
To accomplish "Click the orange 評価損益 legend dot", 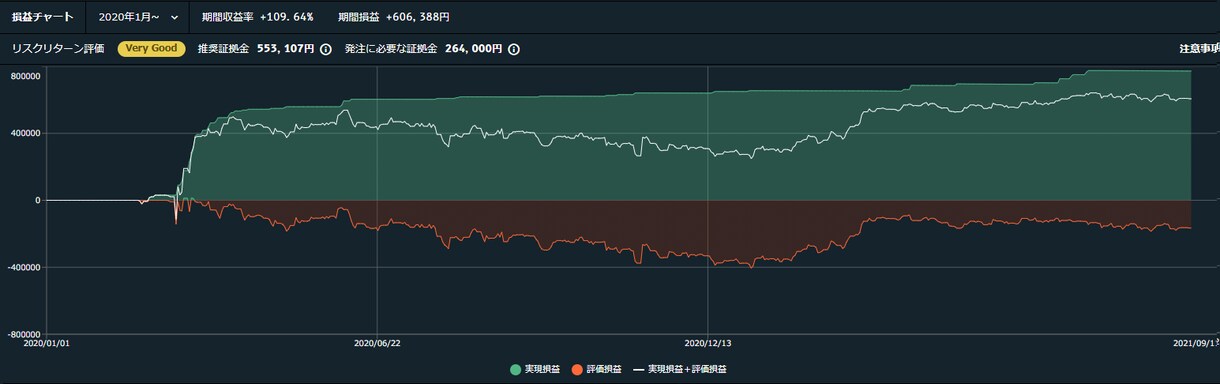I will (577, 370).
